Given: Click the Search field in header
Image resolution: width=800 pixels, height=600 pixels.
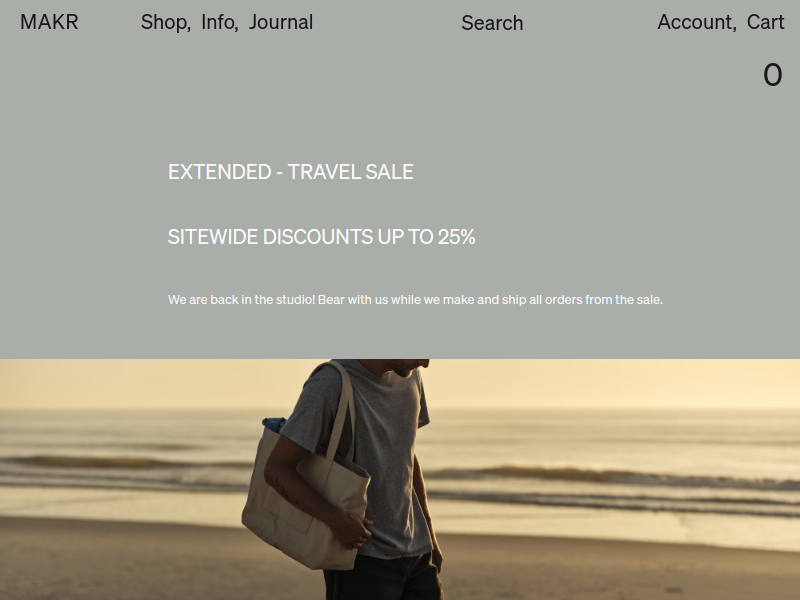Looking at the screenshot, I should (492, 23).
